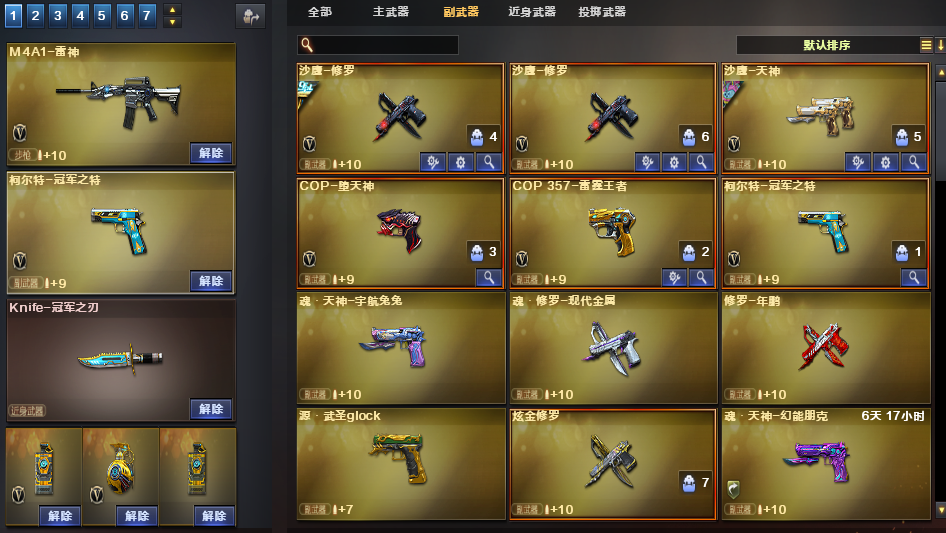
Task: Switch to loadout slot 5
Action: [102, 16]
